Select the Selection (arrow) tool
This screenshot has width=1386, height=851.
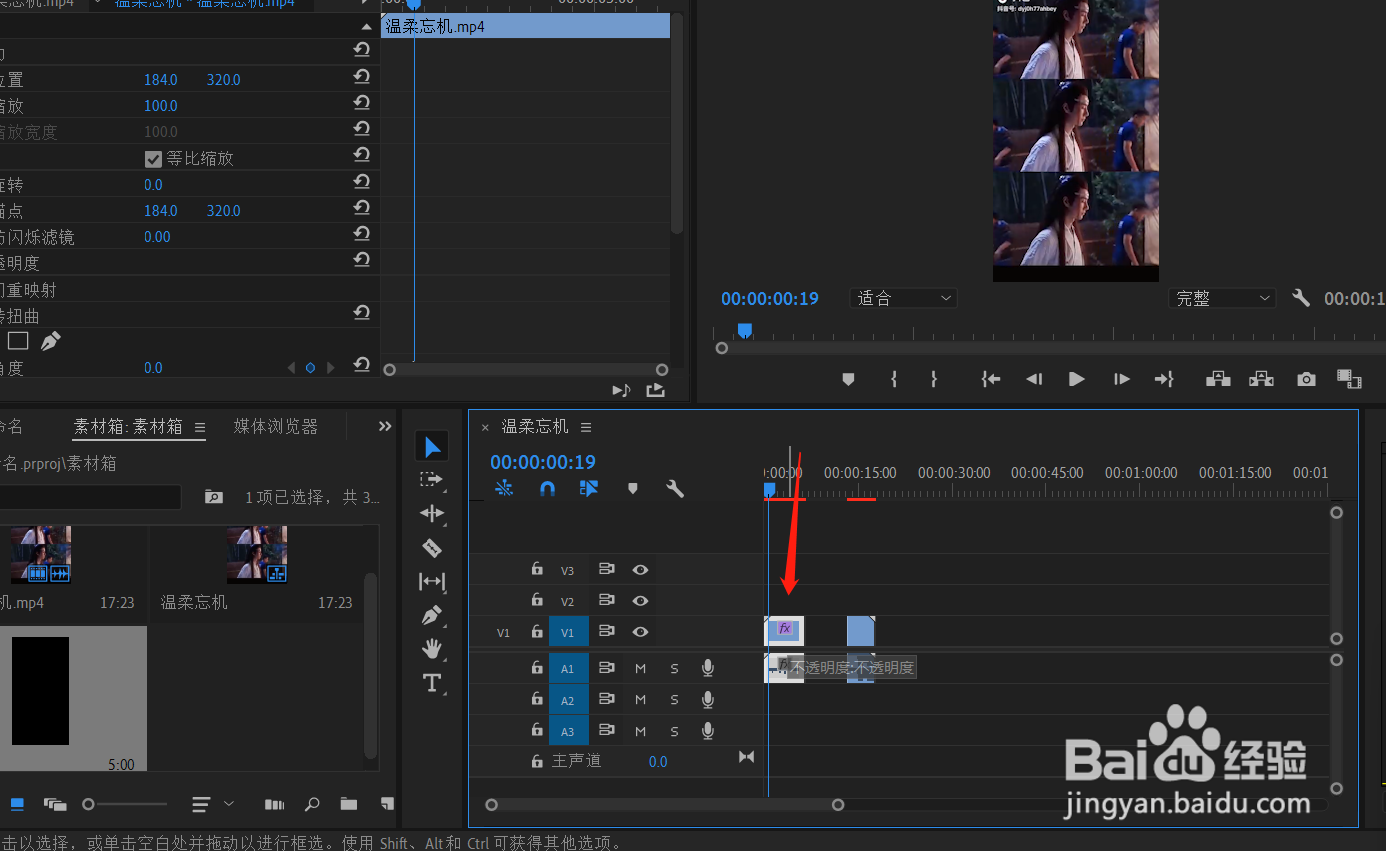point(432,446)
